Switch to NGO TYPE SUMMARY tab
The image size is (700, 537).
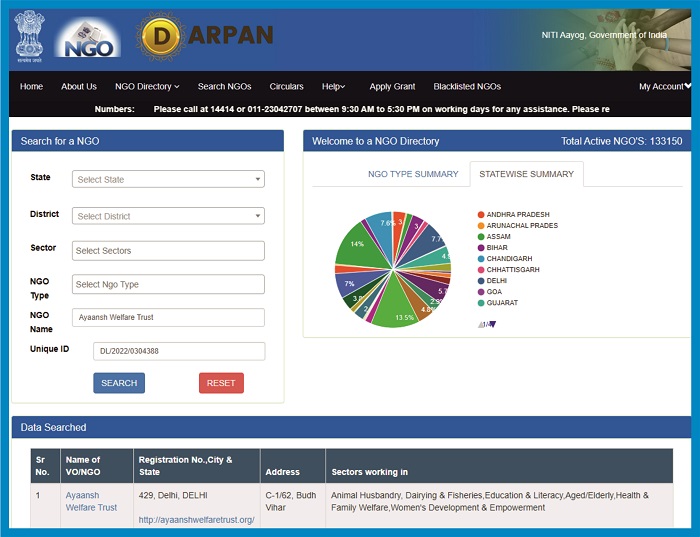413,174
